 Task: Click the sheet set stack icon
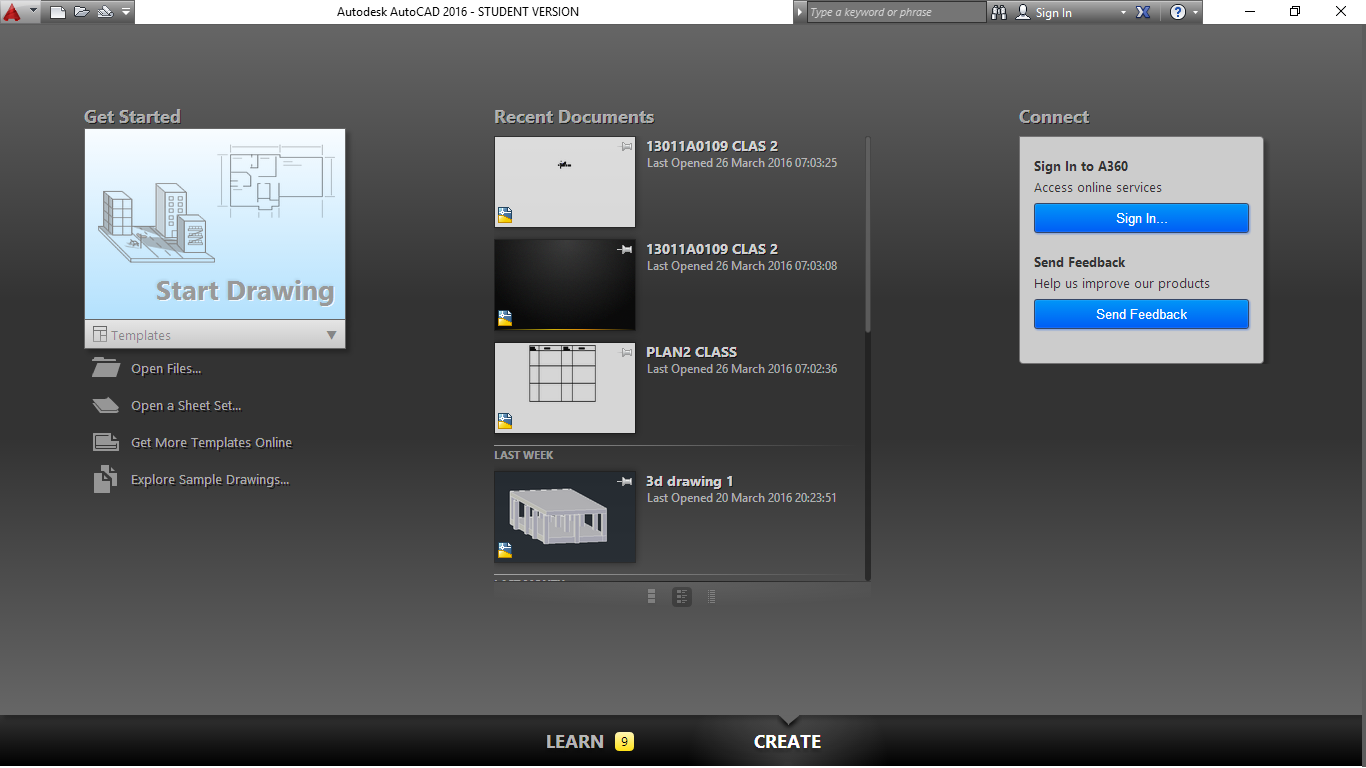pyautogui.click(x=106, y=405)
